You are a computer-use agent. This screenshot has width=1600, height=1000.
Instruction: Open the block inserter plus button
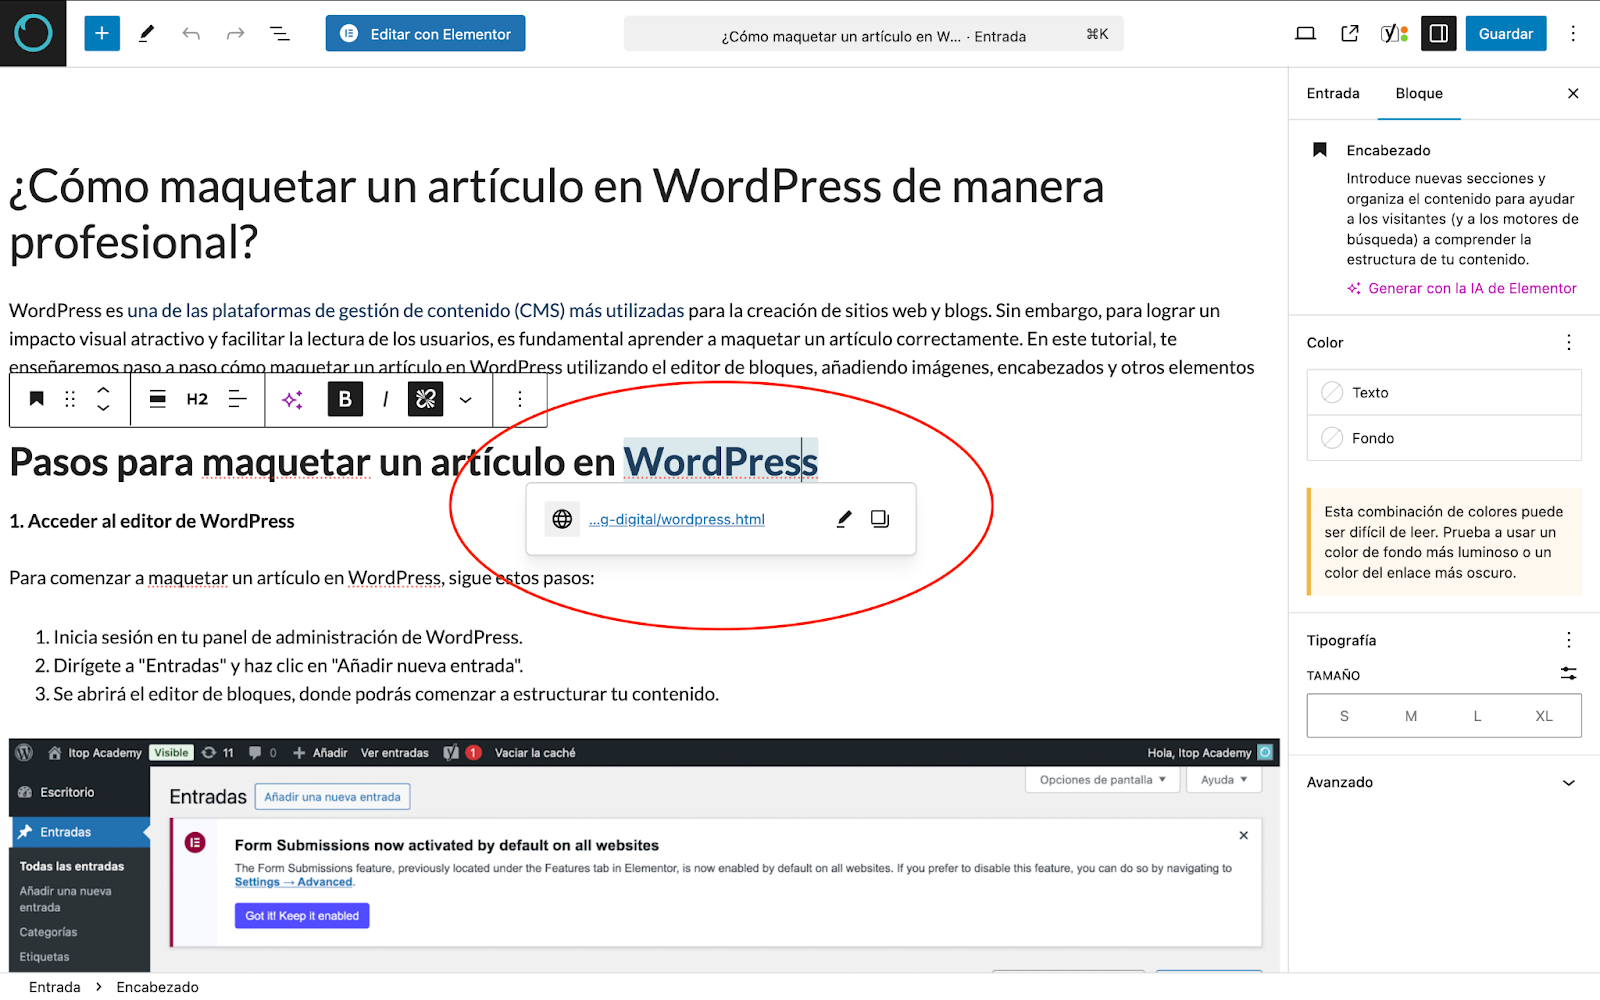(x=102, y=33)
